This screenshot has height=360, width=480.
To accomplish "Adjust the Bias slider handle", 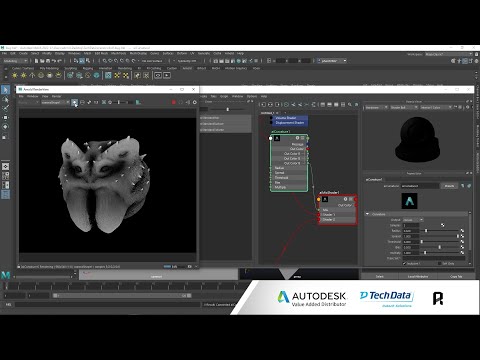I will (x=439, y=247).
